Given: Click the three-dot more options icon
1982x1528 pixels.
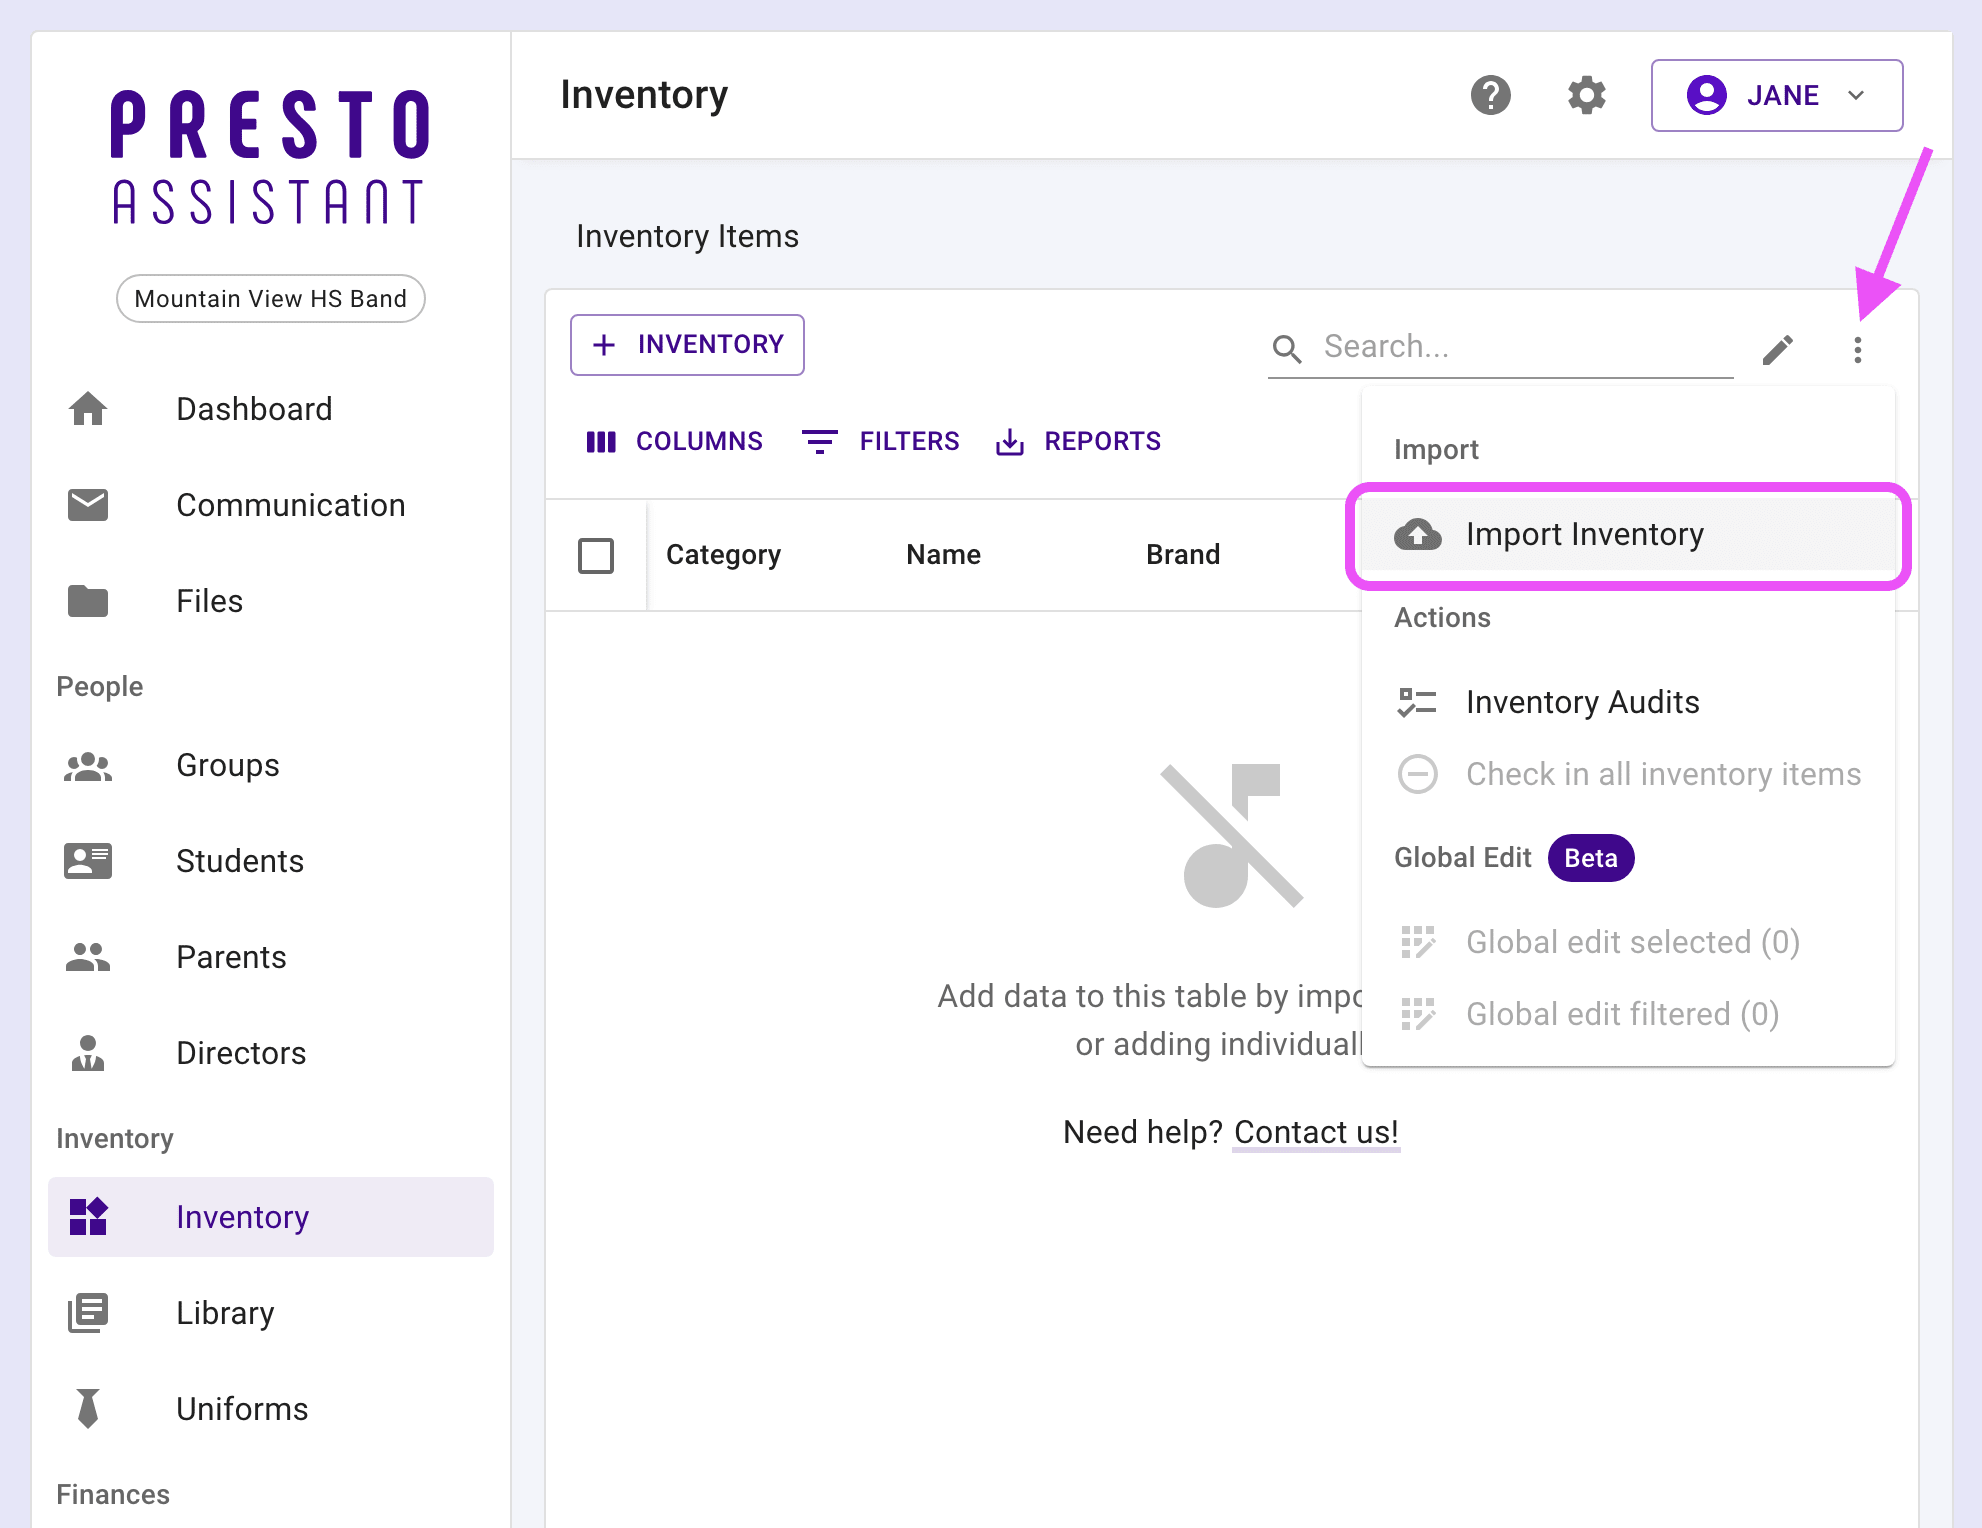Looking at the screenshot, I should pos(1857,349).
